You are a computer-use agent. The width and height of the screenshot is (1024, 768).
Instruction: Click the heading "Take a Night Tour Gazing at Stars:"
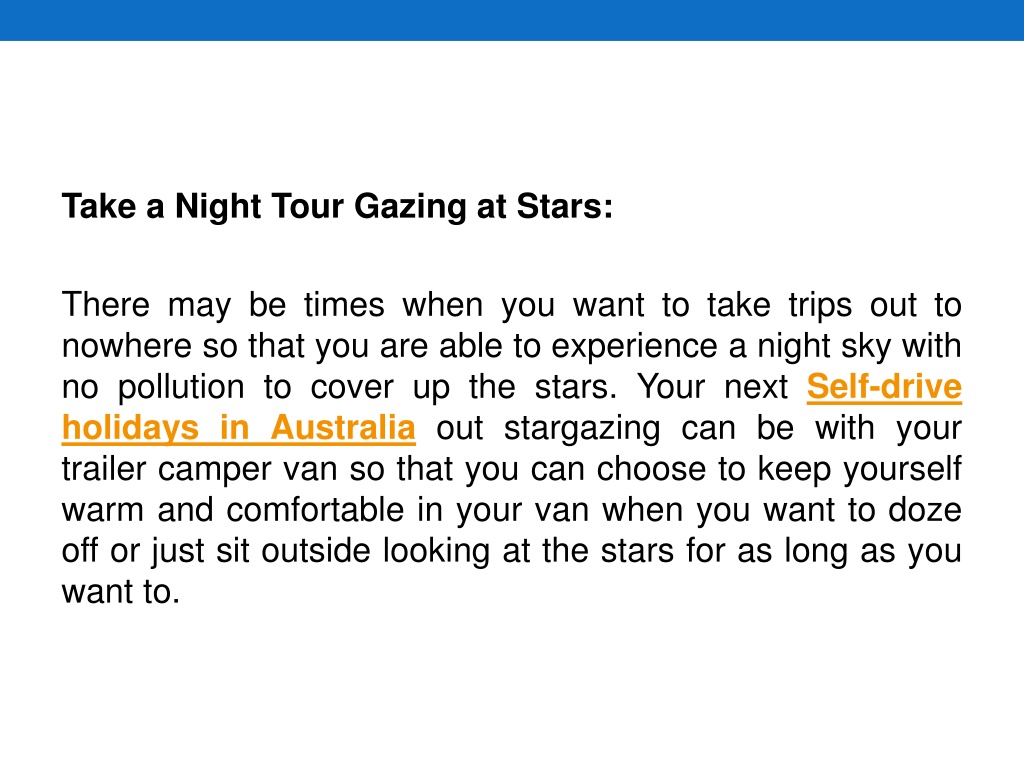(338, 206)
